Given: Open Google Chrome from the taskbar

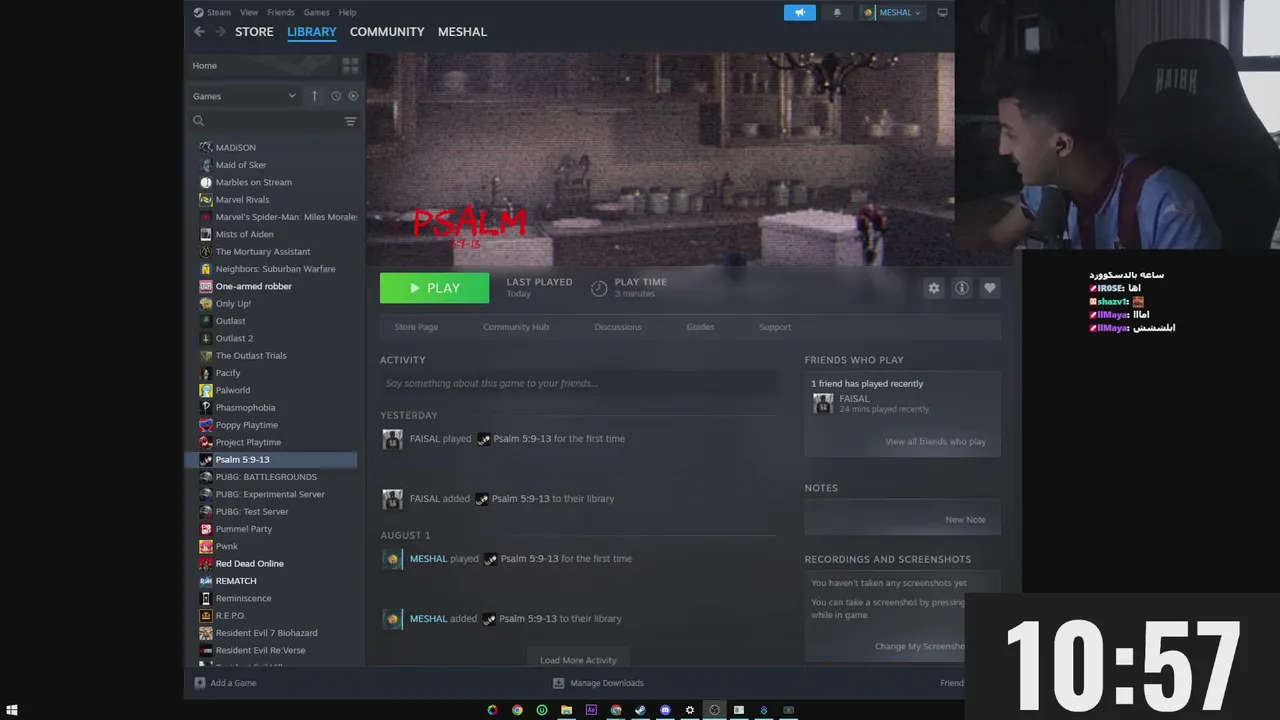Looking at the screenshot, I should (517, 710).
